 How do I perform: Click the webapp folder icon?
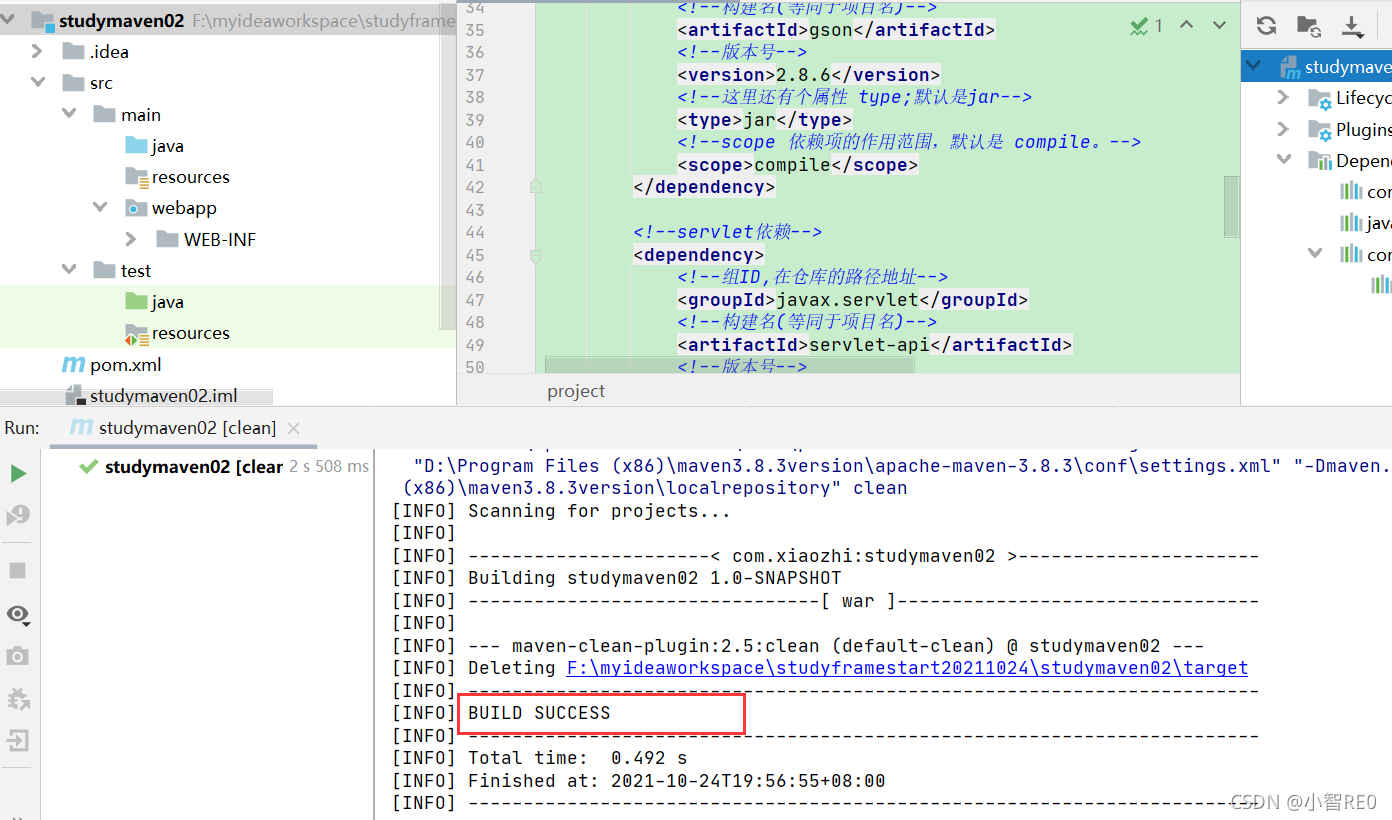pyautogui.click(x=136, y=208)
